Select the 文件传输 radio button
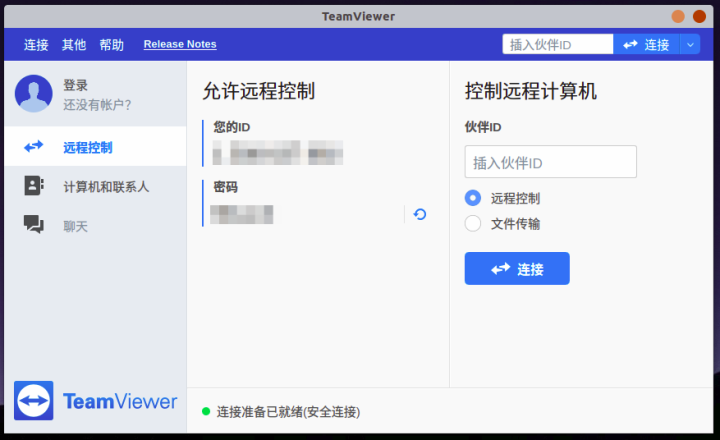This screenshot has height=440, width=720. coord(473,224)
